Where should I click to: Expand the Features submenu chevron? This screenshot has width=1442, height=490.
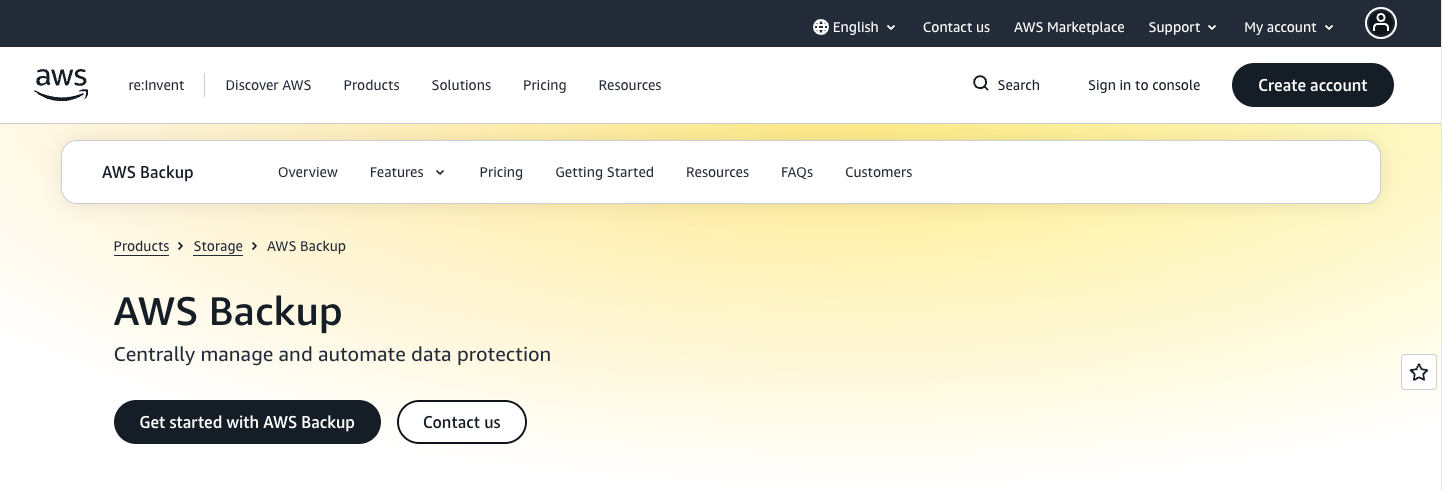click(439, 172)
